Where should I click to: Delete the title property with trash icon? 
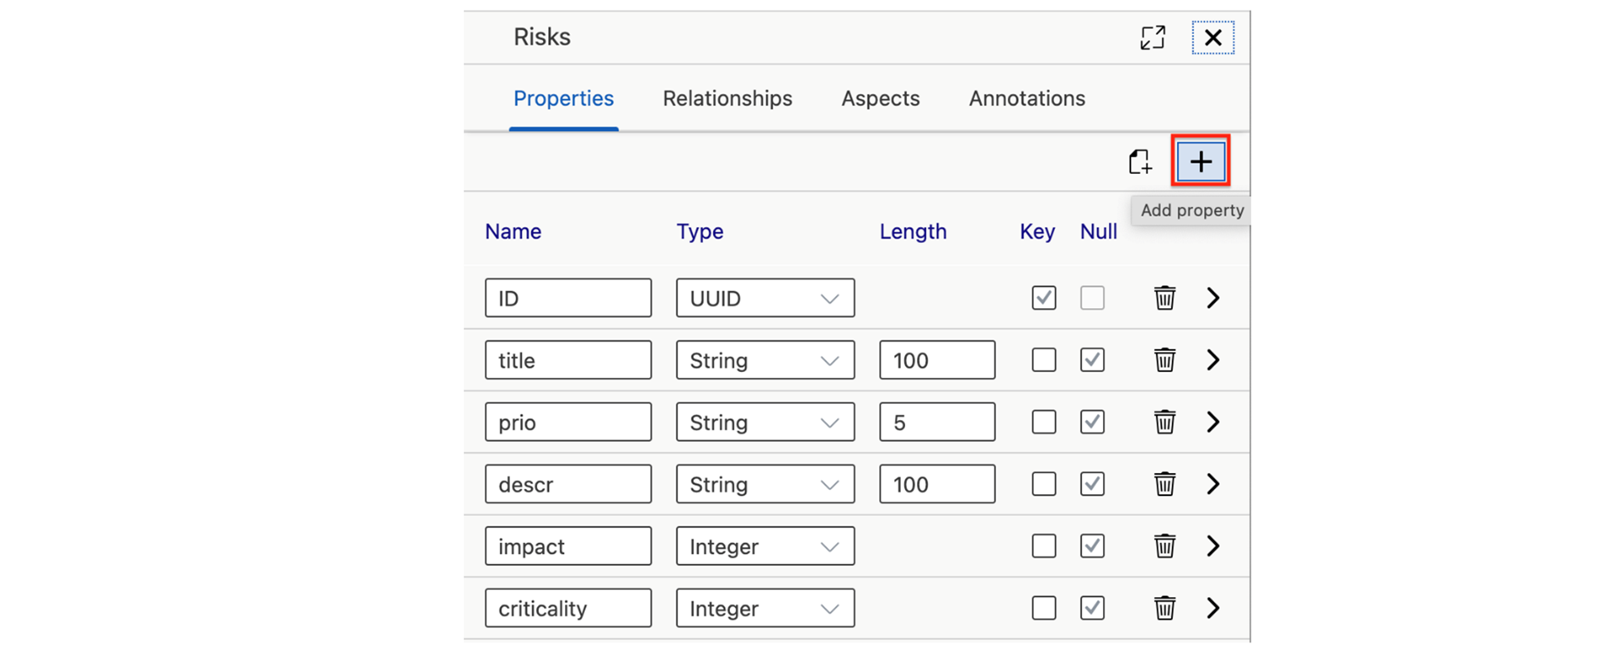pos(1164,360)
